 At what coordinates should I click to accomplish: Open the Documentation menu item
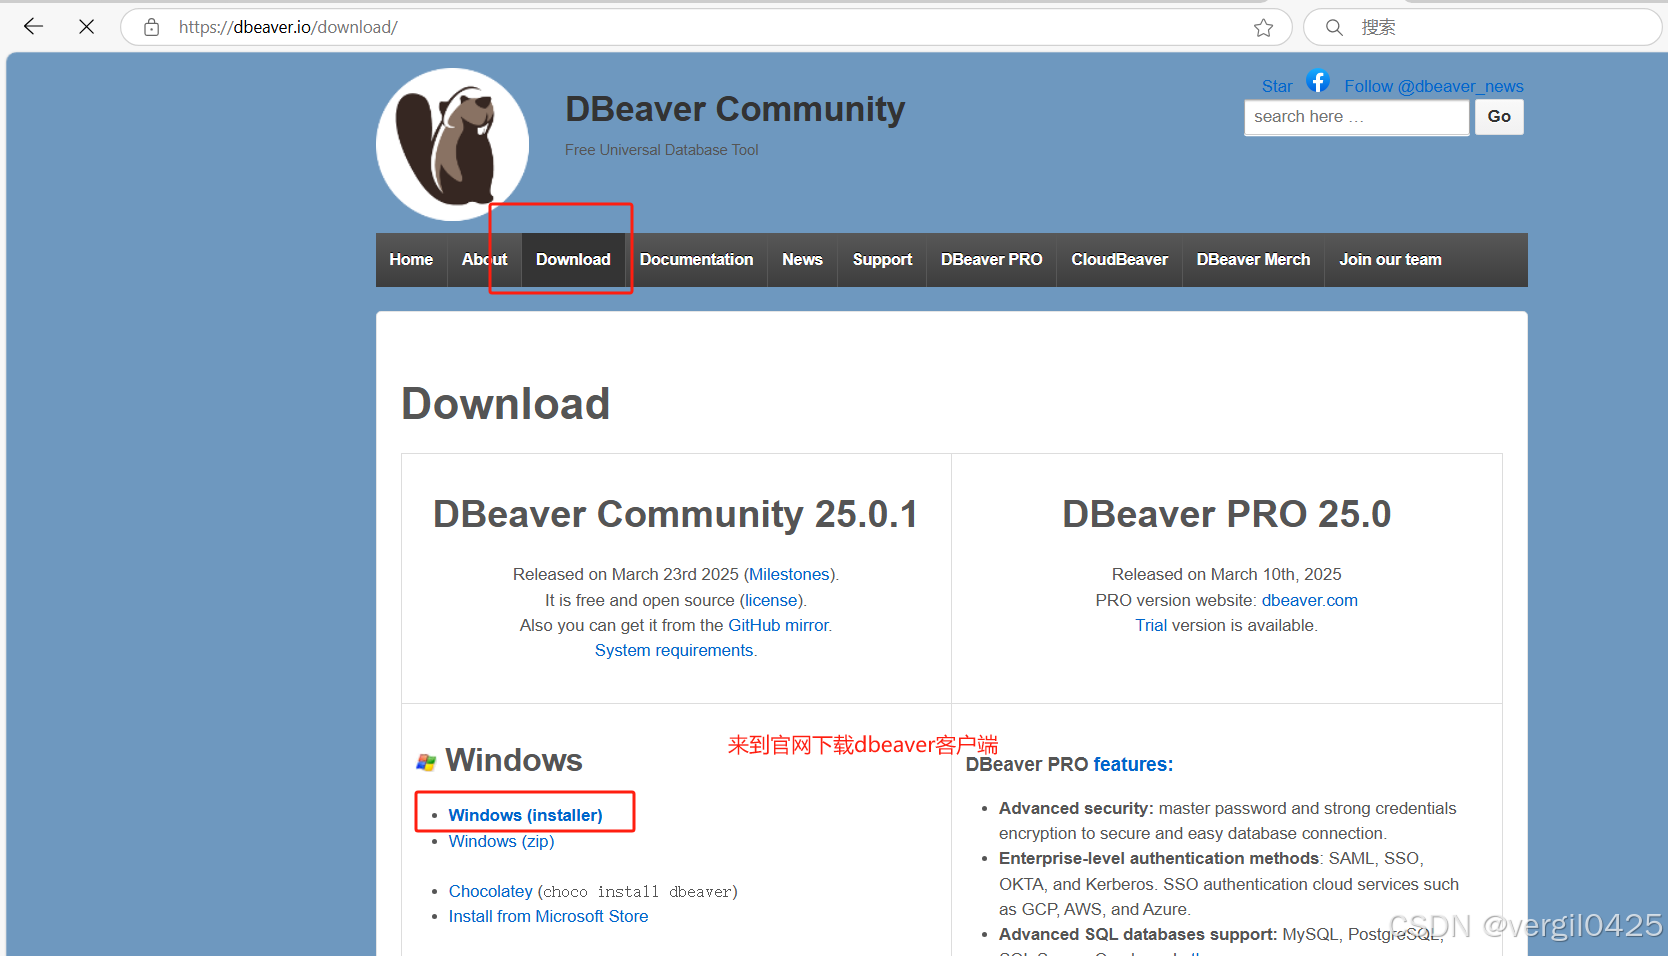[696, 260]
